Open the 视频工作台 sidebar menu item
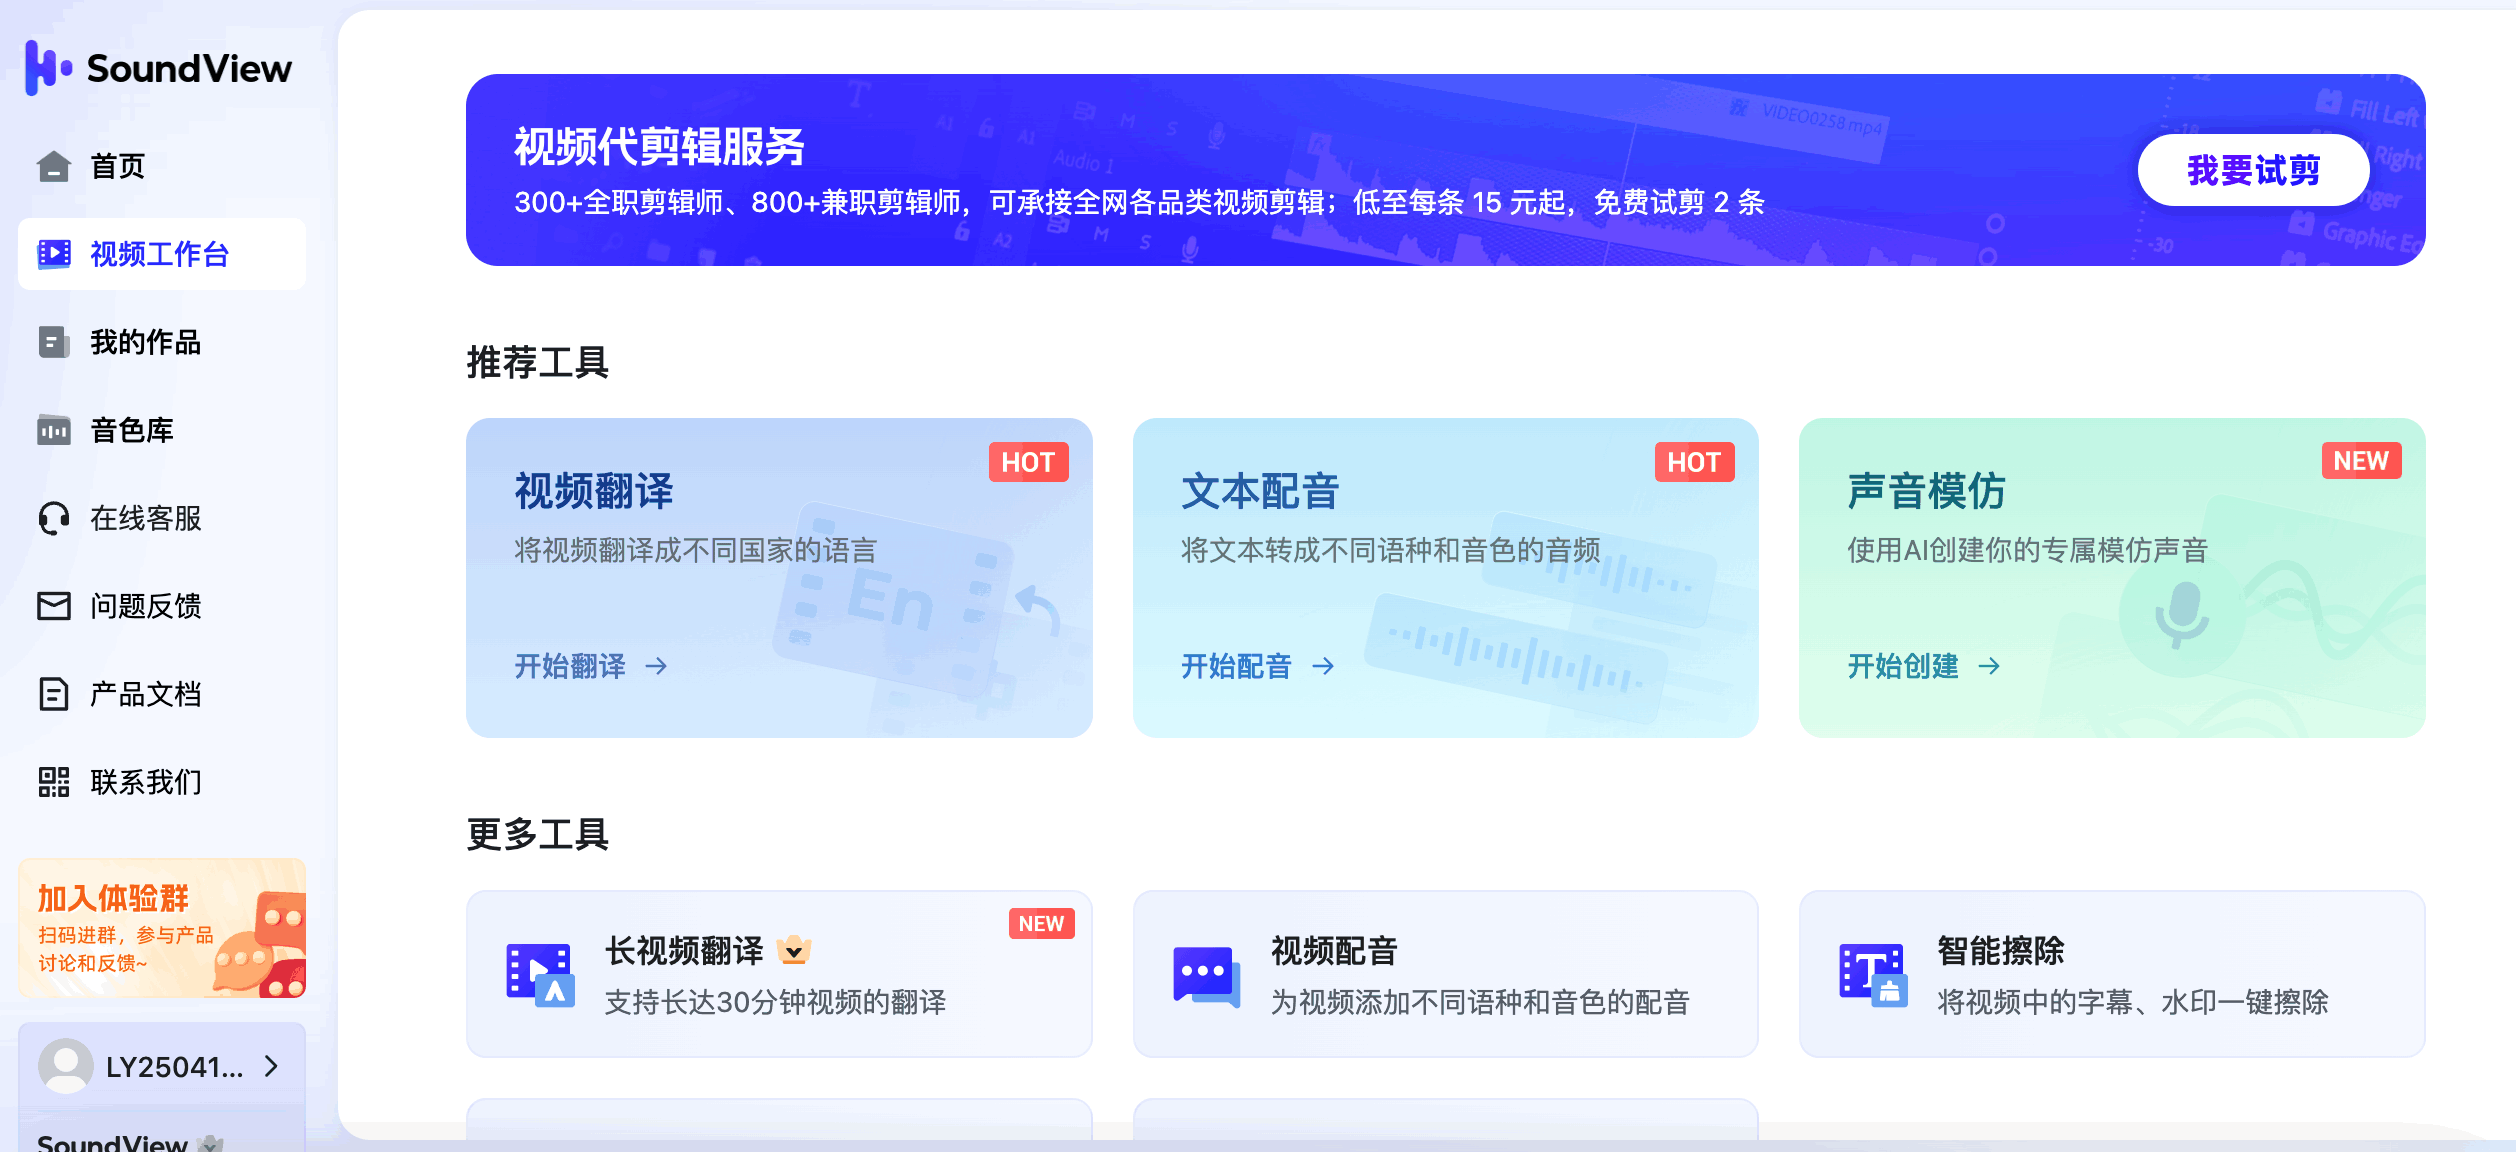2516x1152 pixels. coord(160,254)
